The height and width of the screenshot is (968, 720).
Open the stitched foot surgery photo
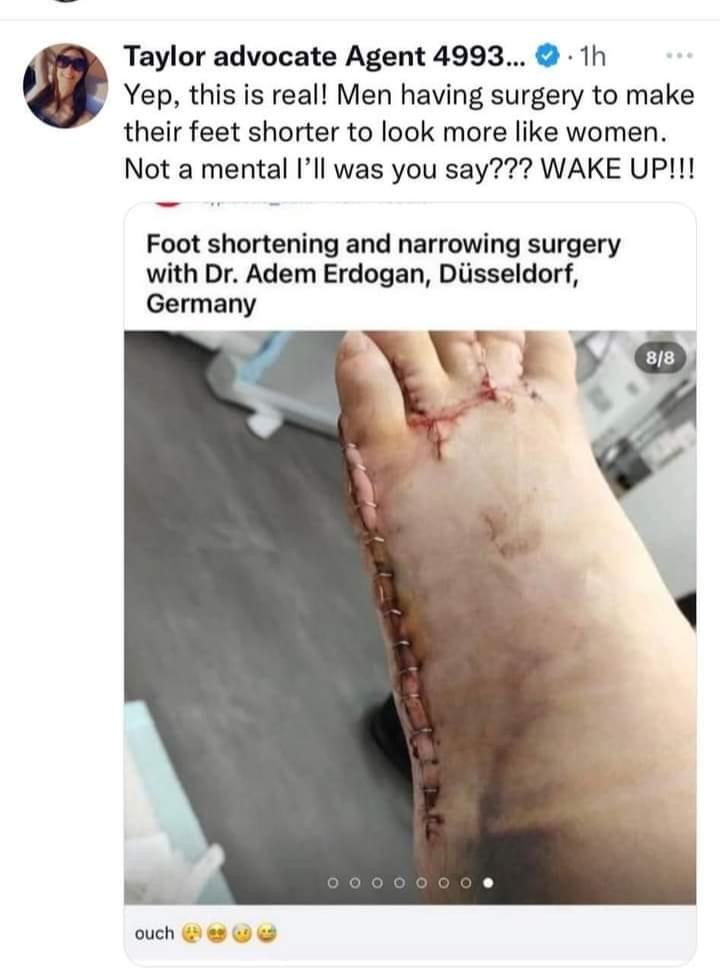pyautogui.click(x=410, y=617)
